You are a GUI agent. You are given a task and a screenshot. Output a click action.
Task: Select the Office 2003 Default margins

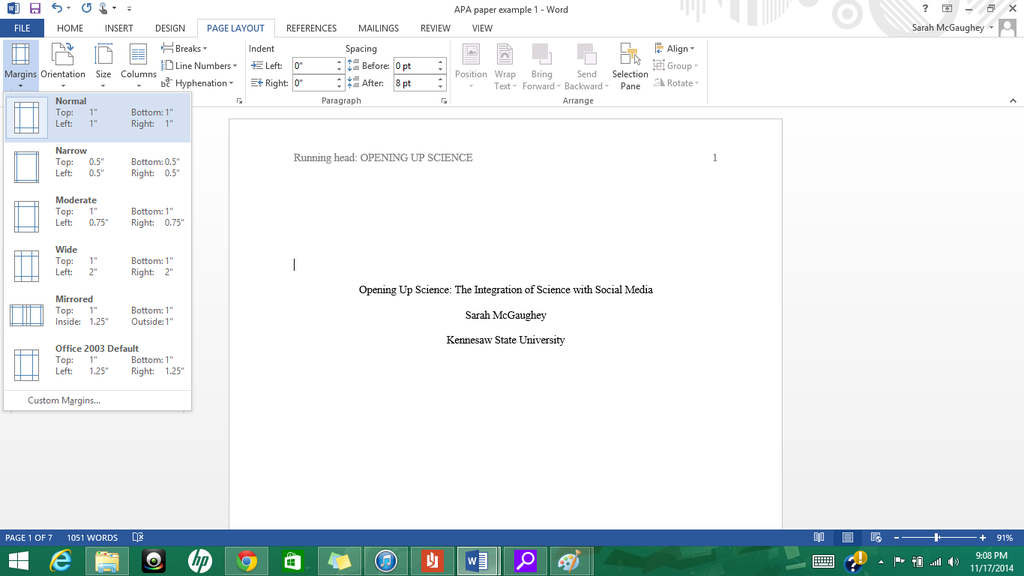coord(97,365)
